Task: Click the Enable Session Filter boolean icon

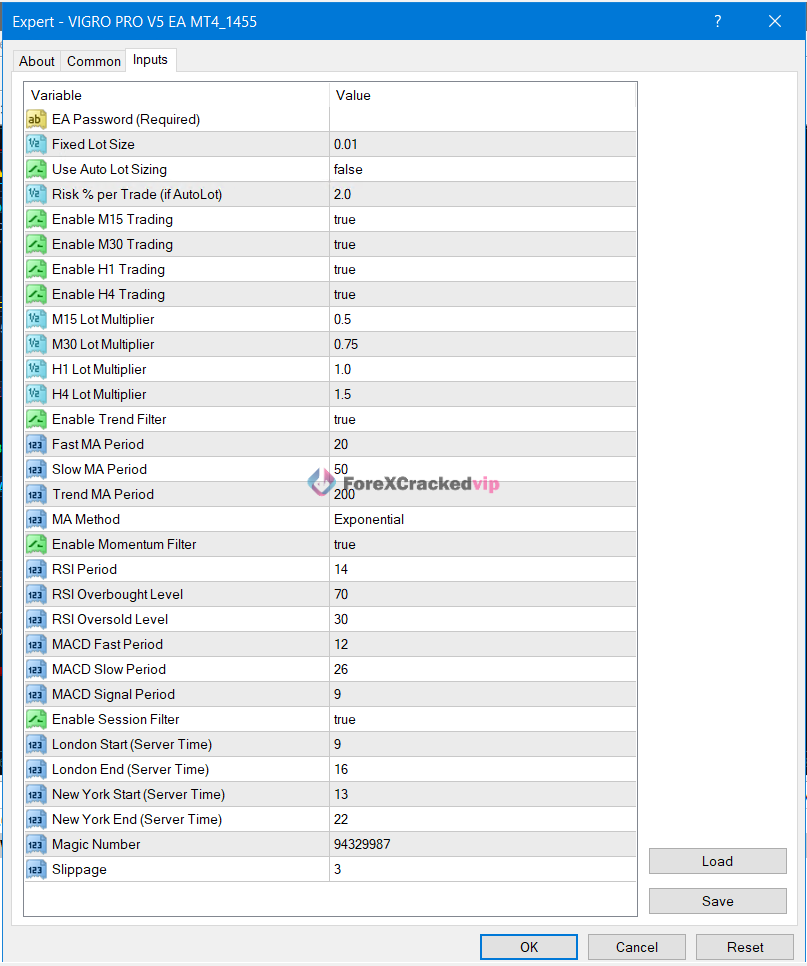Action: (36, 720)
